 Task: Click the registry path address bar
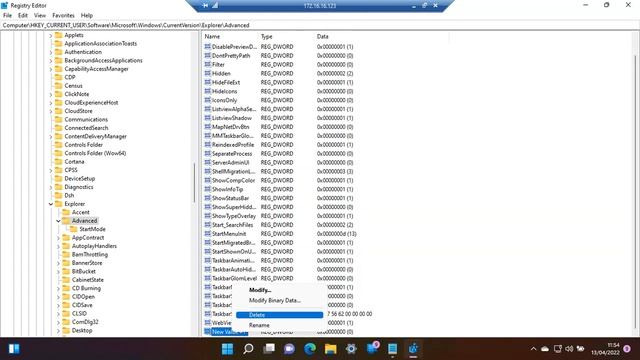pyautogui.click(x=320, y=25)
